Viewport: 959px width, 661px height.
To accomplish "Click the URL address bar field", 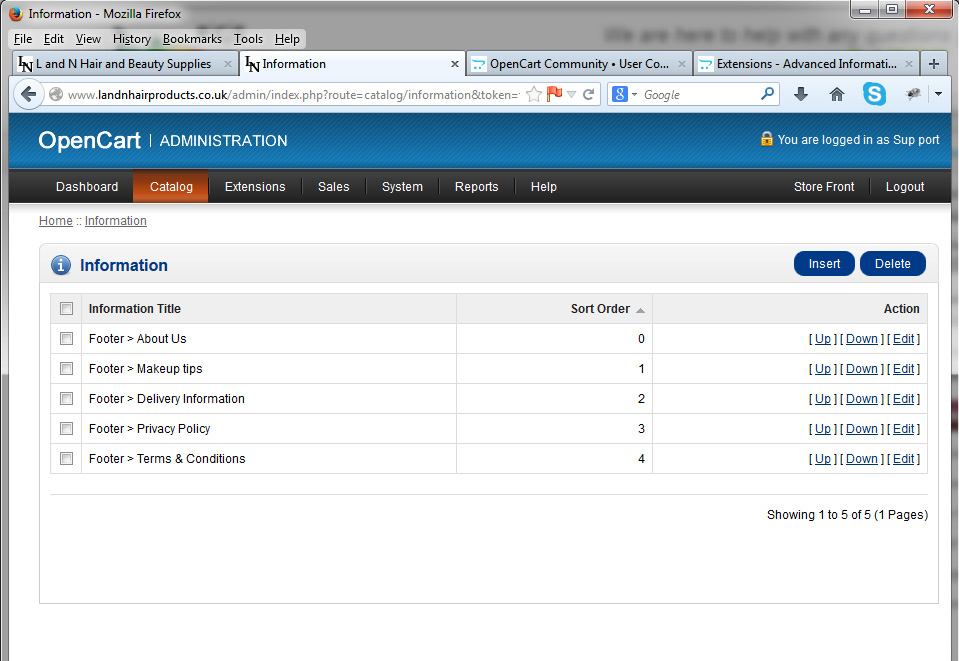I will click(x=294, y=95).
